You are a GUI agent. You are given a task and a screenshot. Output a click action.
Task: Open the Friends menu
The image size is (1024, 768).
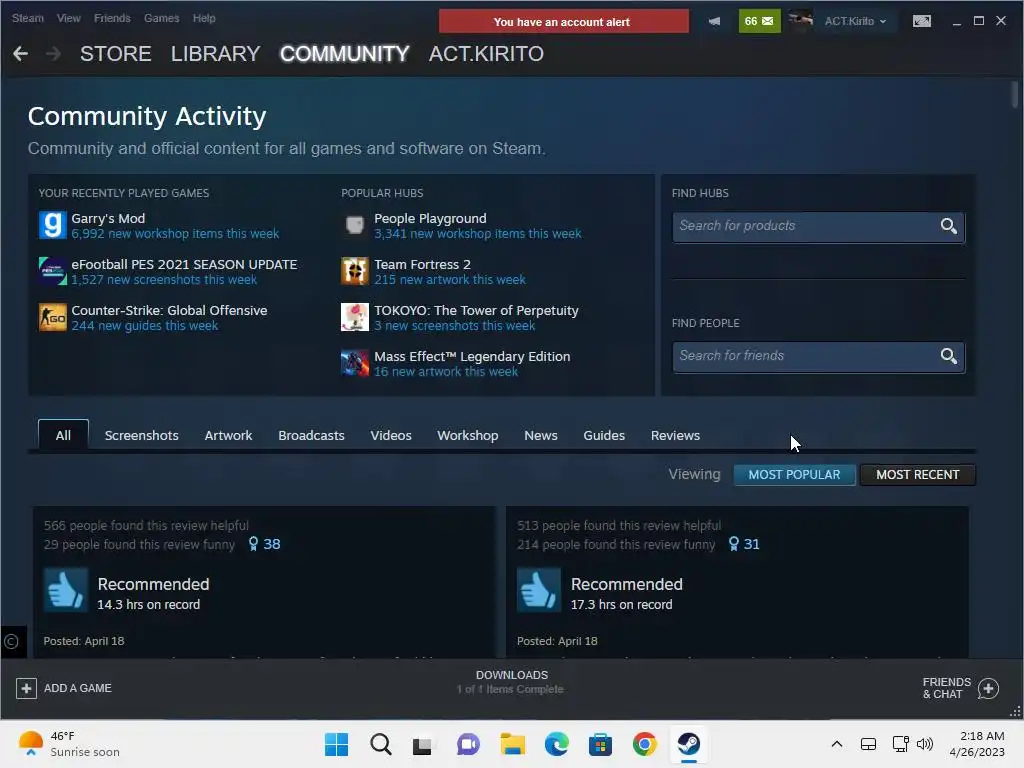pos(112,18)
